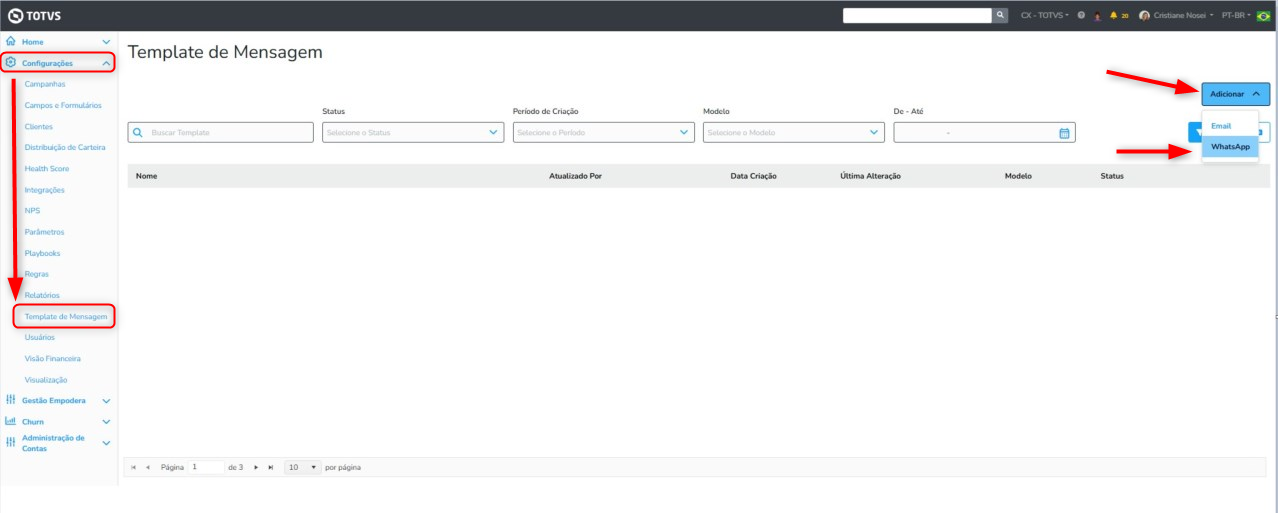Viewport: 1278px width, 513px height.
Task: Sort by Status column header
Action: 1112,176
